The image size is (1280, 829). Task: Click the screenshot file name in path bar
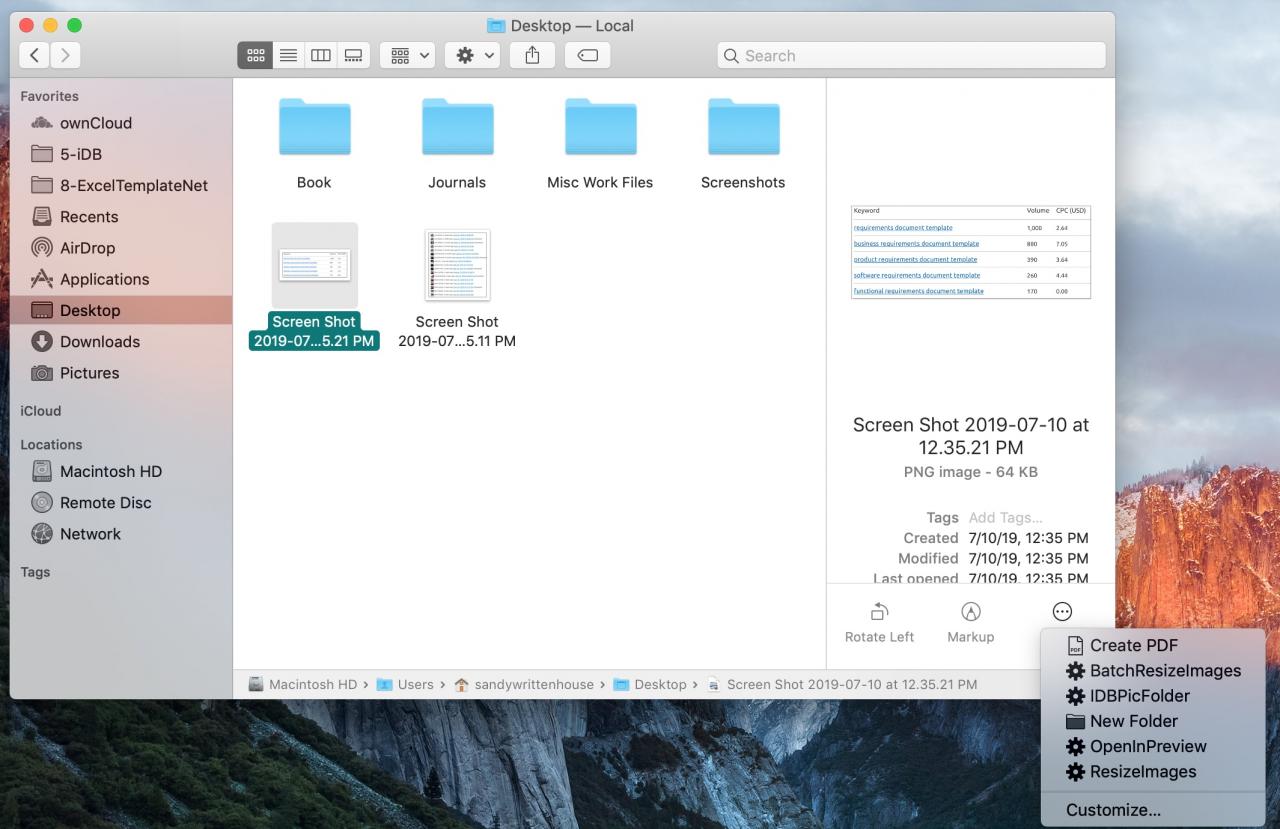(842, 684)
